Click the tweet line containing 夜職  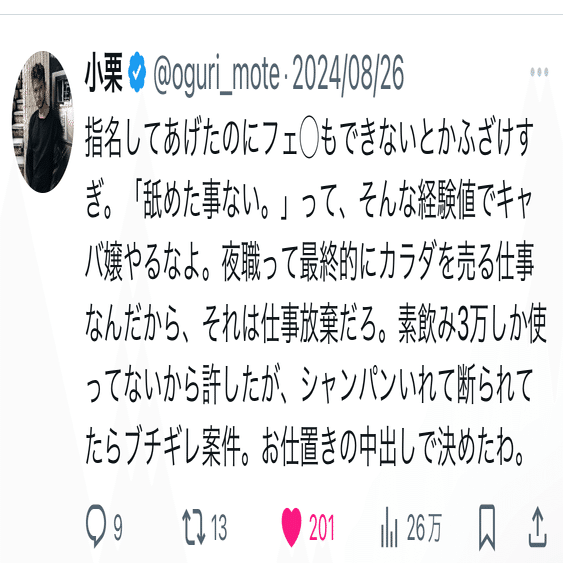310,261
